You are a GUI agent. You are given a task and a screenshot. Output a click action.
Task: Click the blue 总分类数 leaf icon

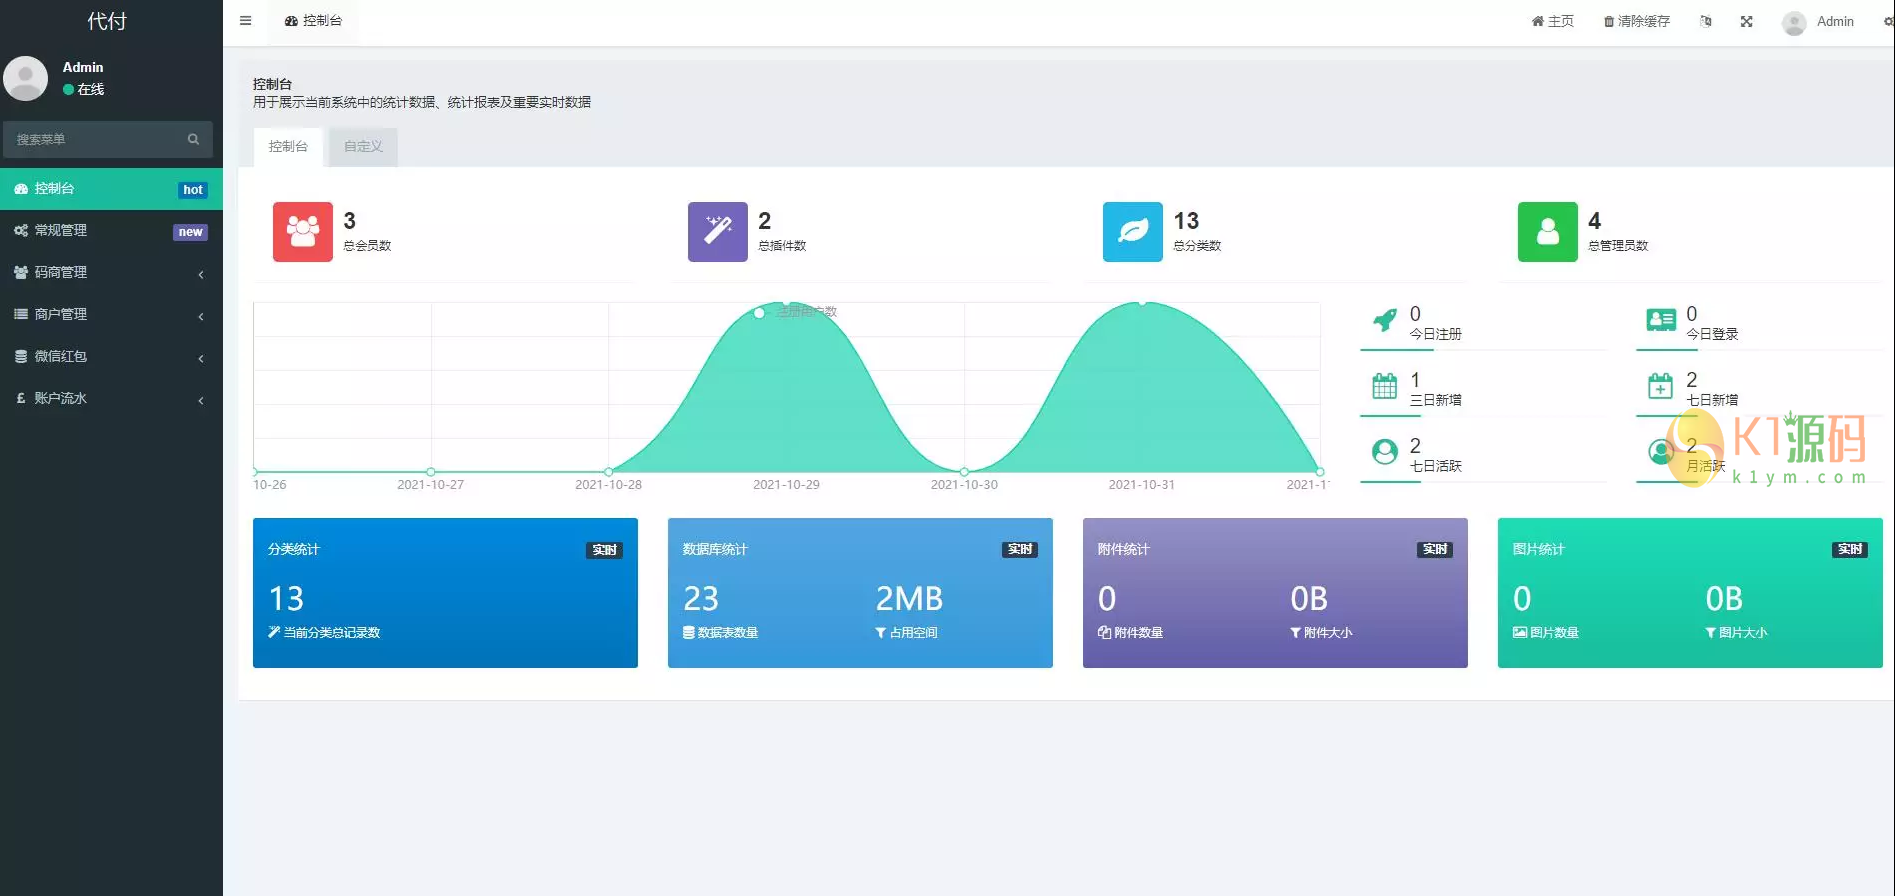tap(1133, 232)
